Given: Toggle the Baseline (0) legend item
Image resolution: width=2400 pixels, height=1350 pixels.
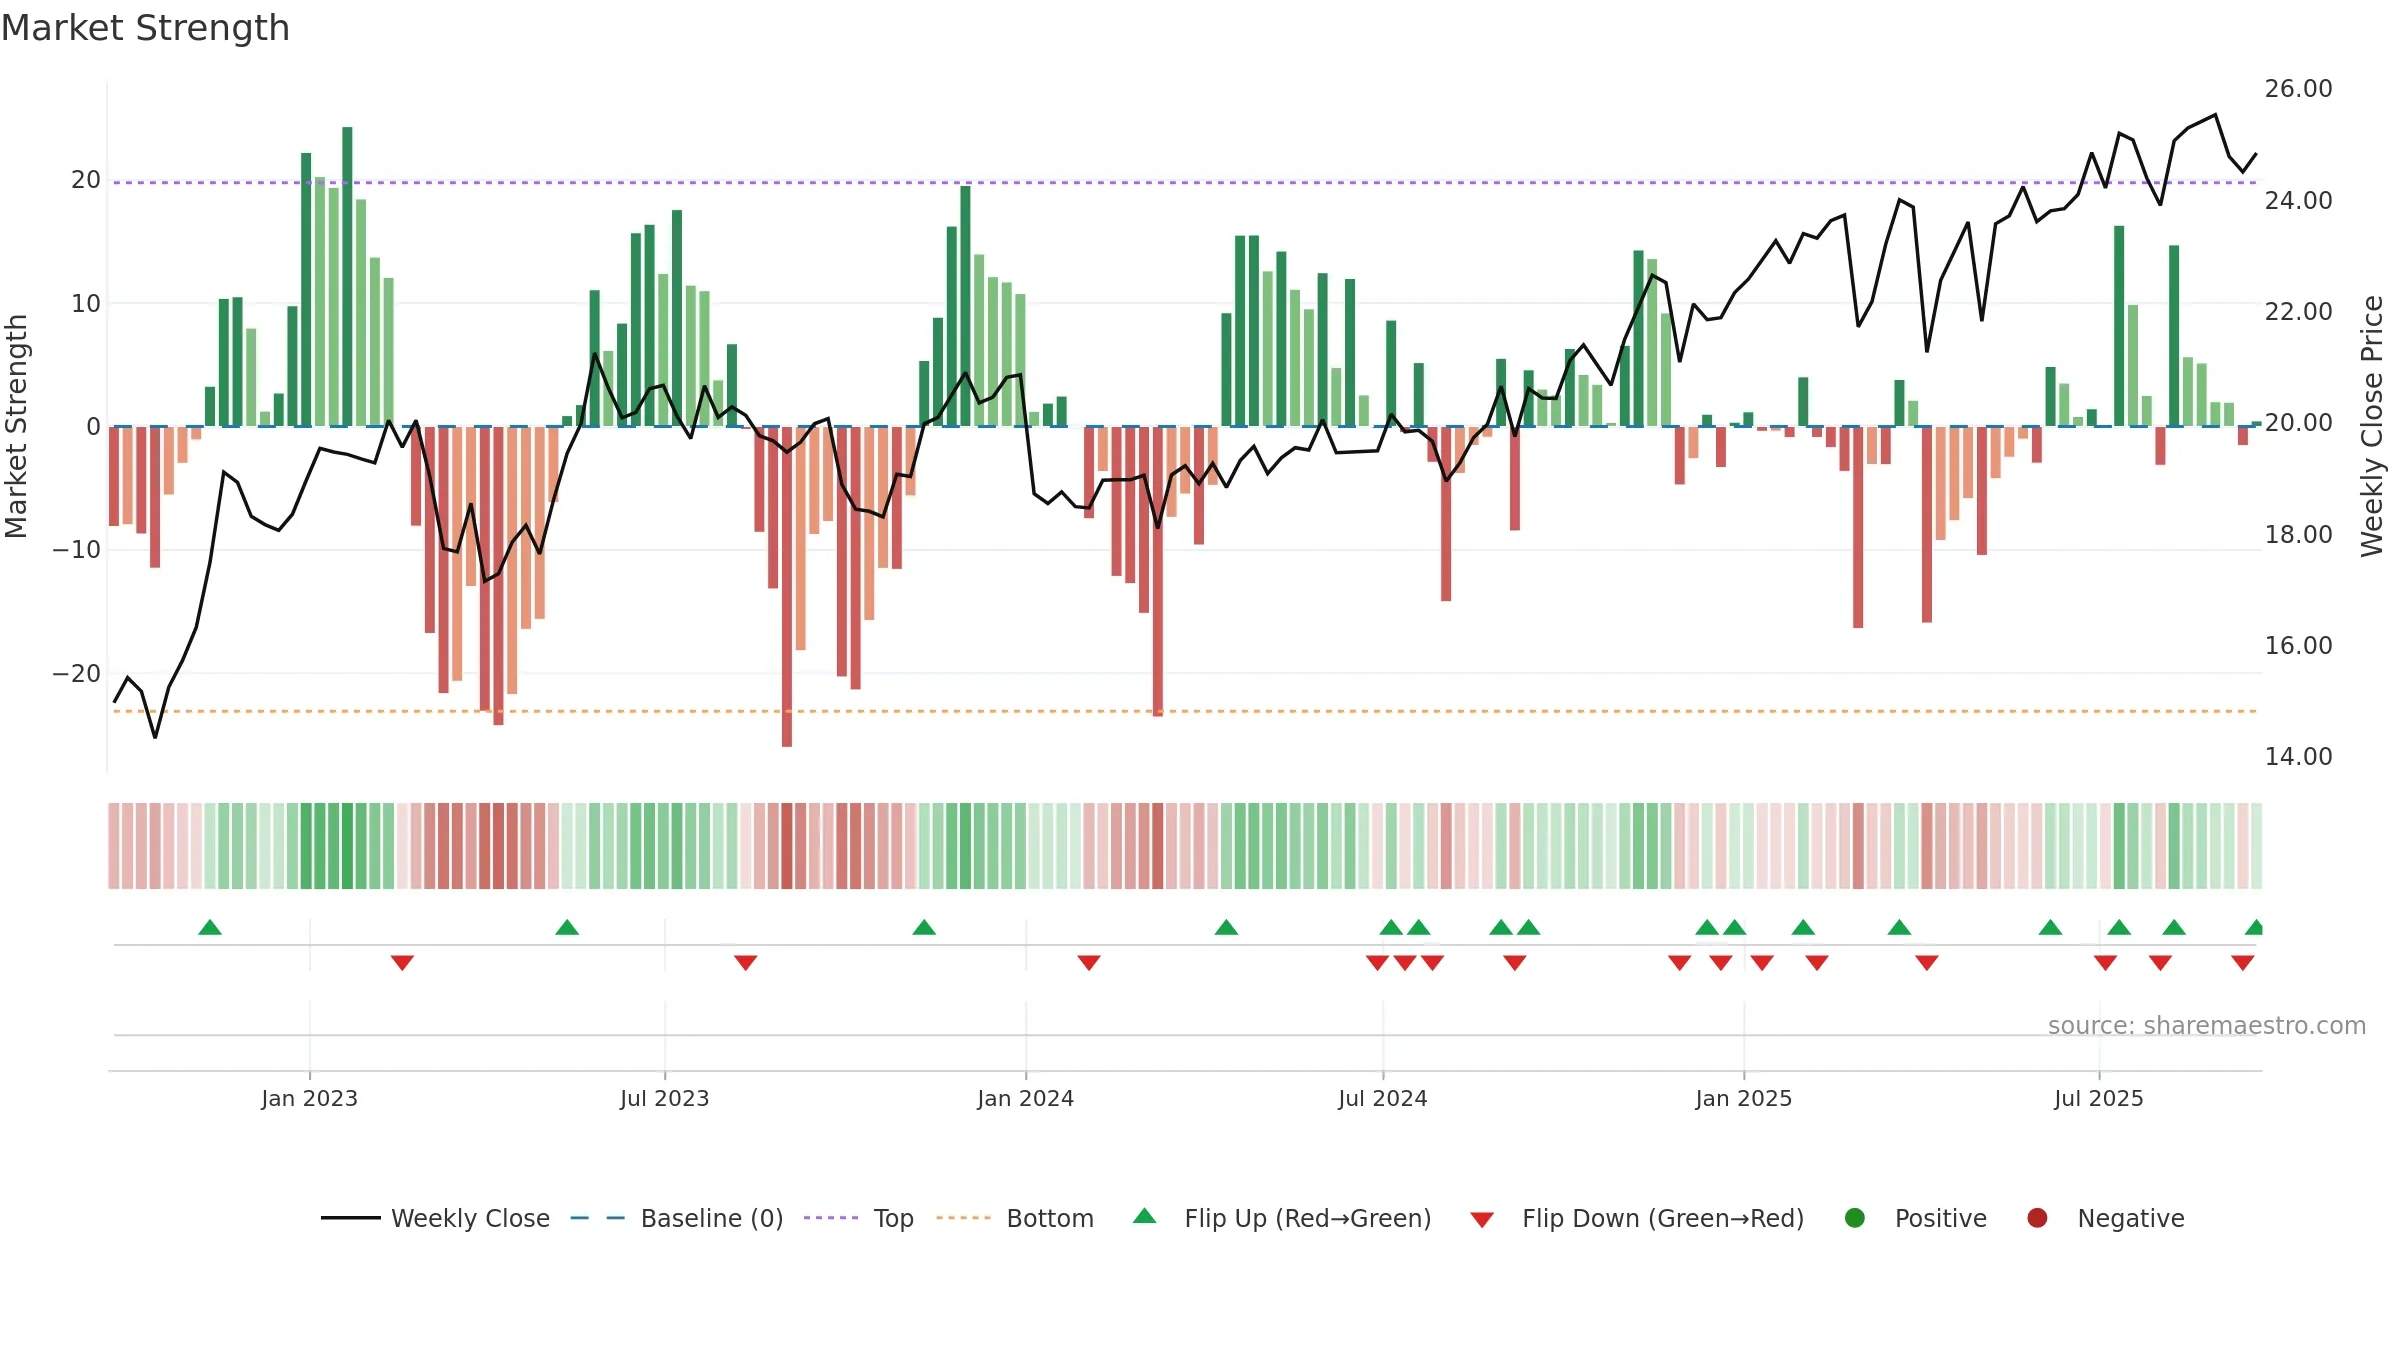Looking at the screenshot, I should 677,1218.
